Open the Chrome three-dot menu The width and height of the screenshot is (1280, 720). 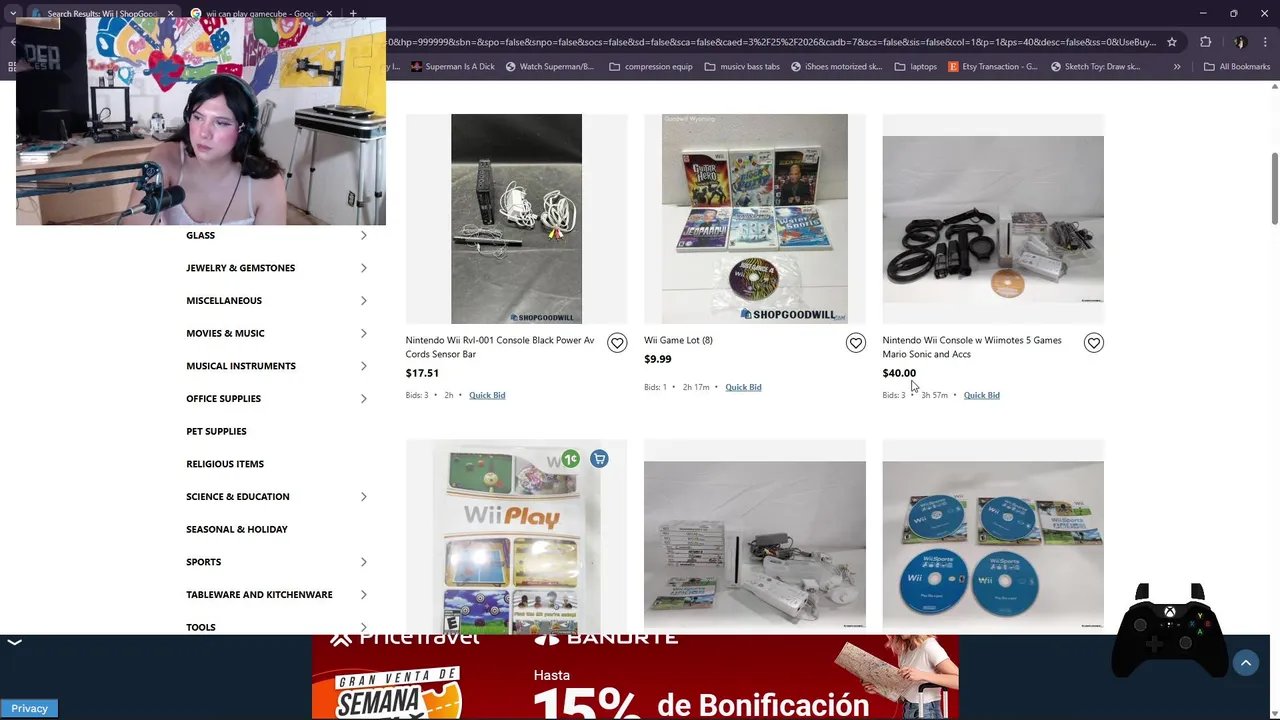(x=1265, y=42)
